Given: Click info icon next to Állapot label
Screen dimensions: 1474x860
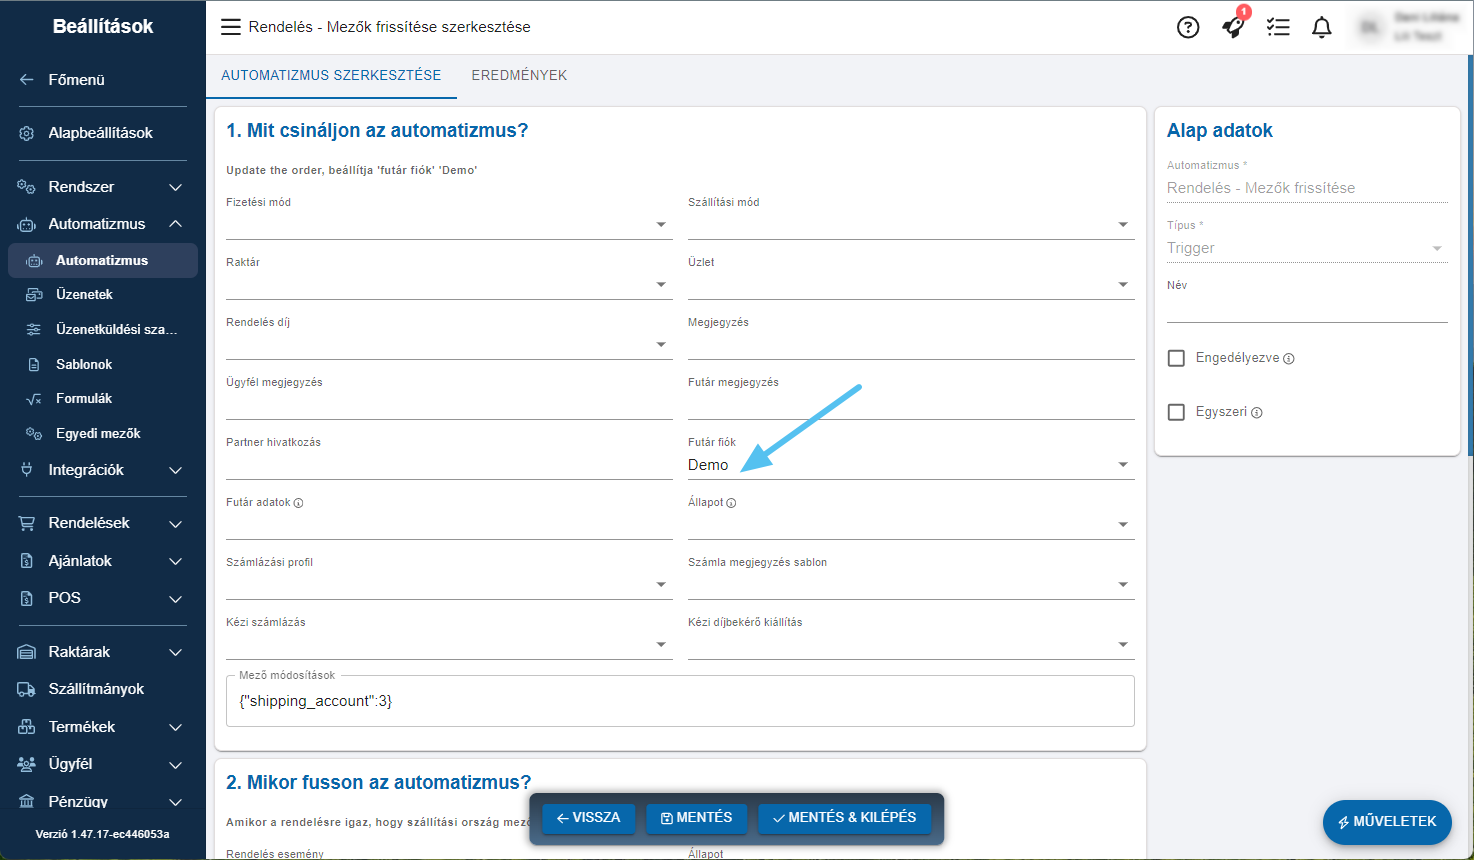Looking at the screenshot, I should 731,503.
